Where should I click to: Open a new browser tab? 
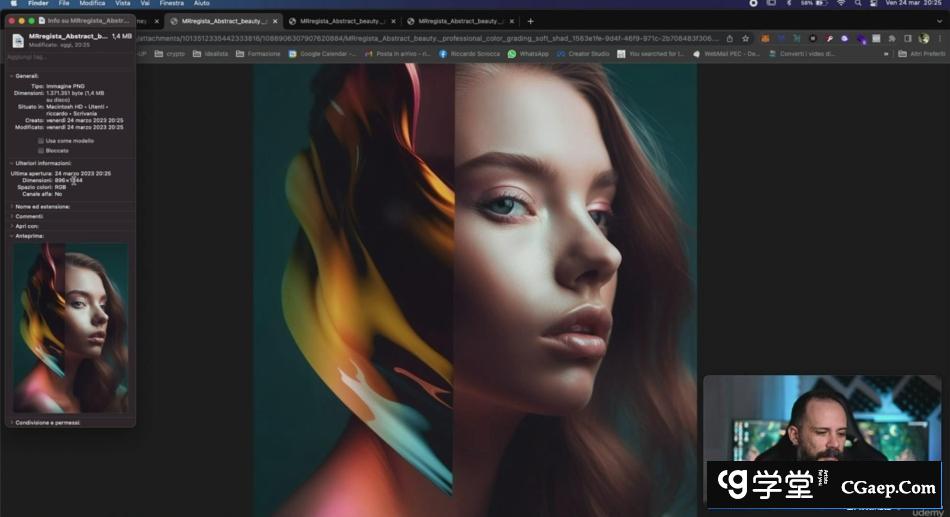(x=531, y=21)
